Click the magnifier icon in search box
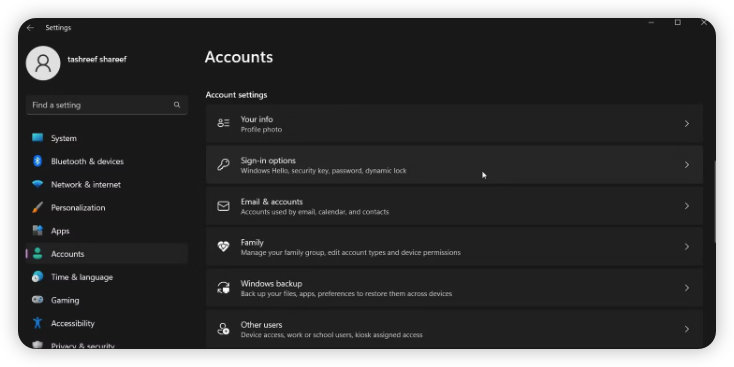 point(177,105)
